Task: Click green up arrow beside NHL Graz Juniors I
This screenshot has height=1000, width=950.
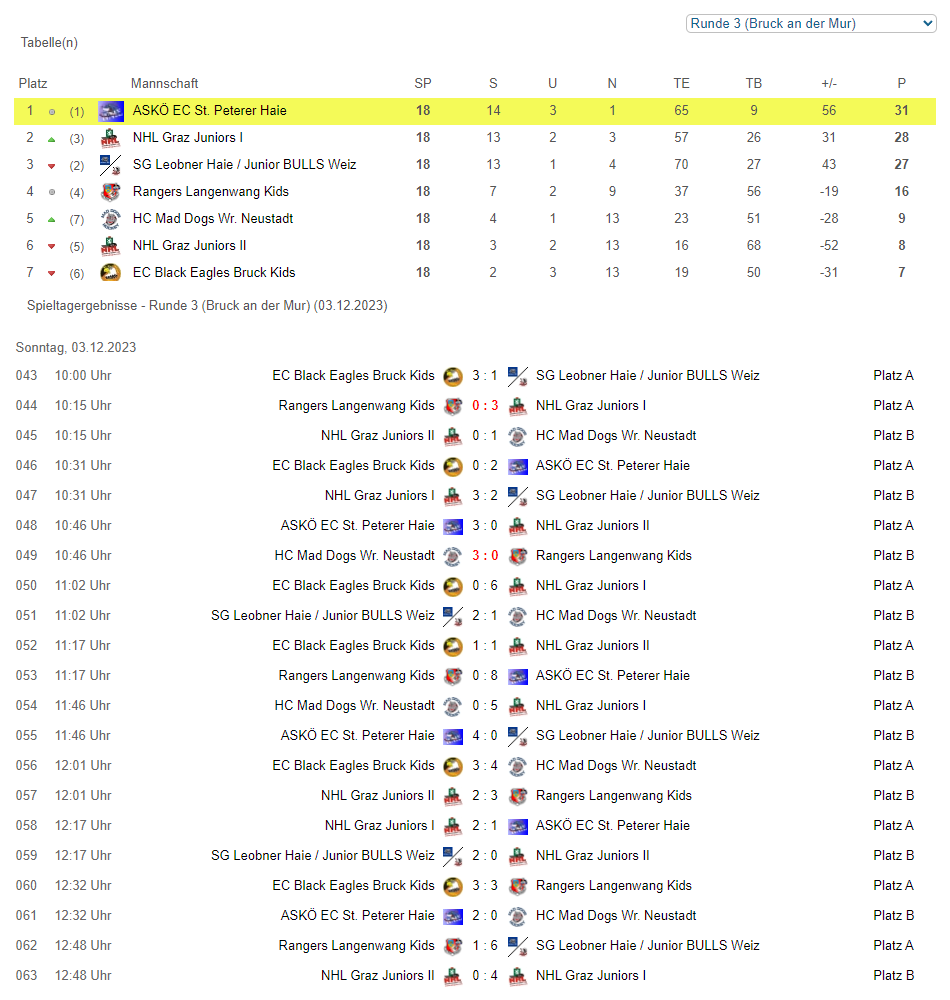Action: click(52, 139)
